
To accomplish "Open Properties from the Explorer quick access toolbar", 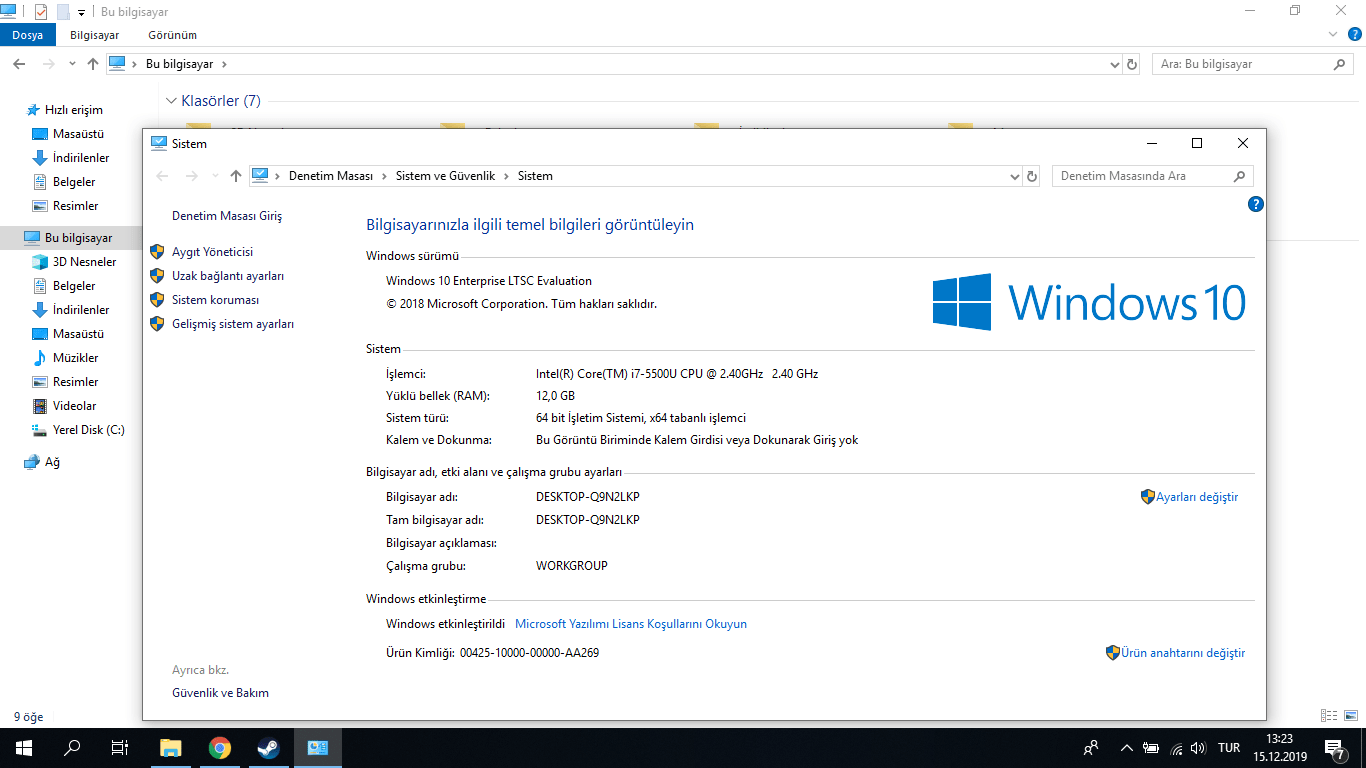I will [41, 12].
